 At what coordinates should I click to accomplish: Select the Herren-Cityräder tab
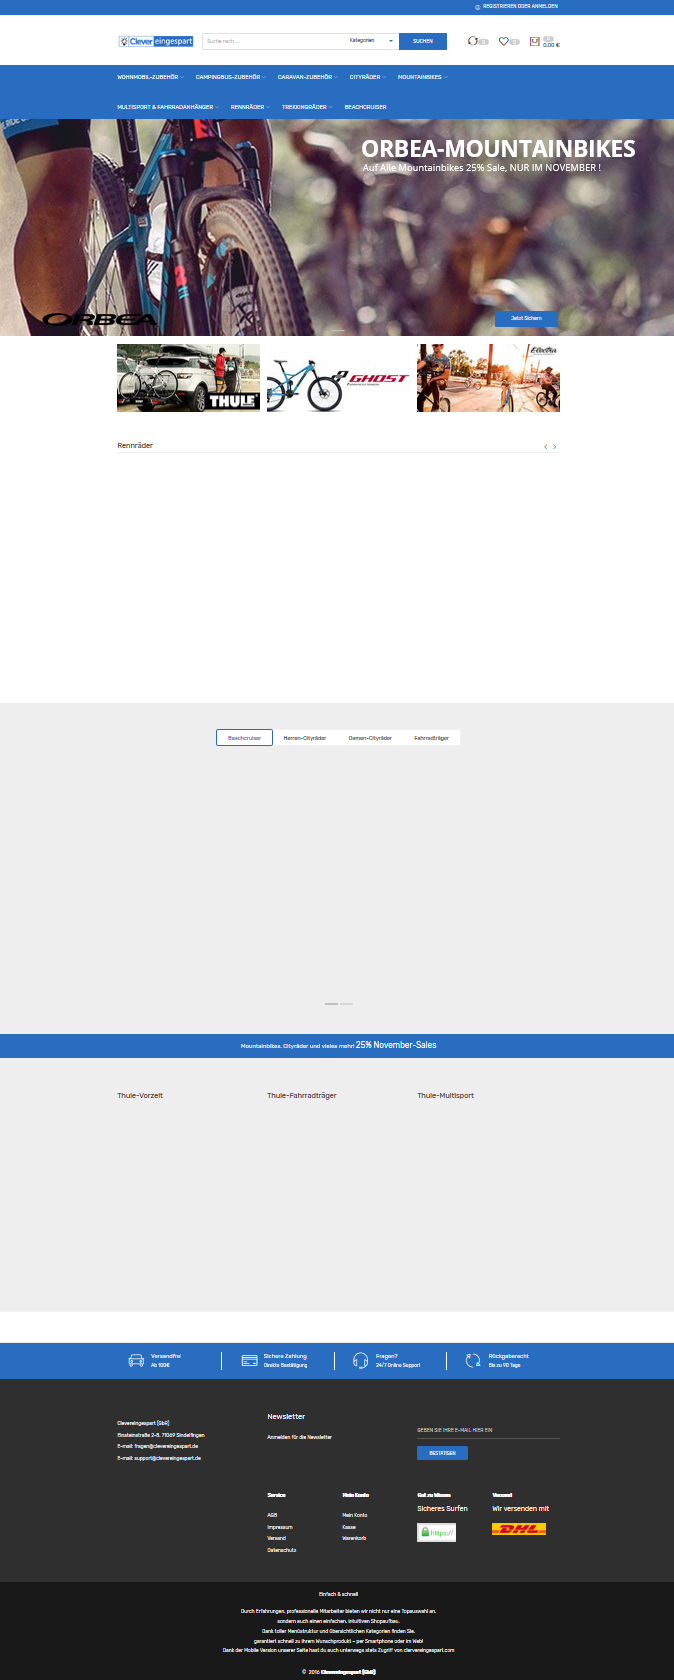pyautogui.click(x=305, y=738)
